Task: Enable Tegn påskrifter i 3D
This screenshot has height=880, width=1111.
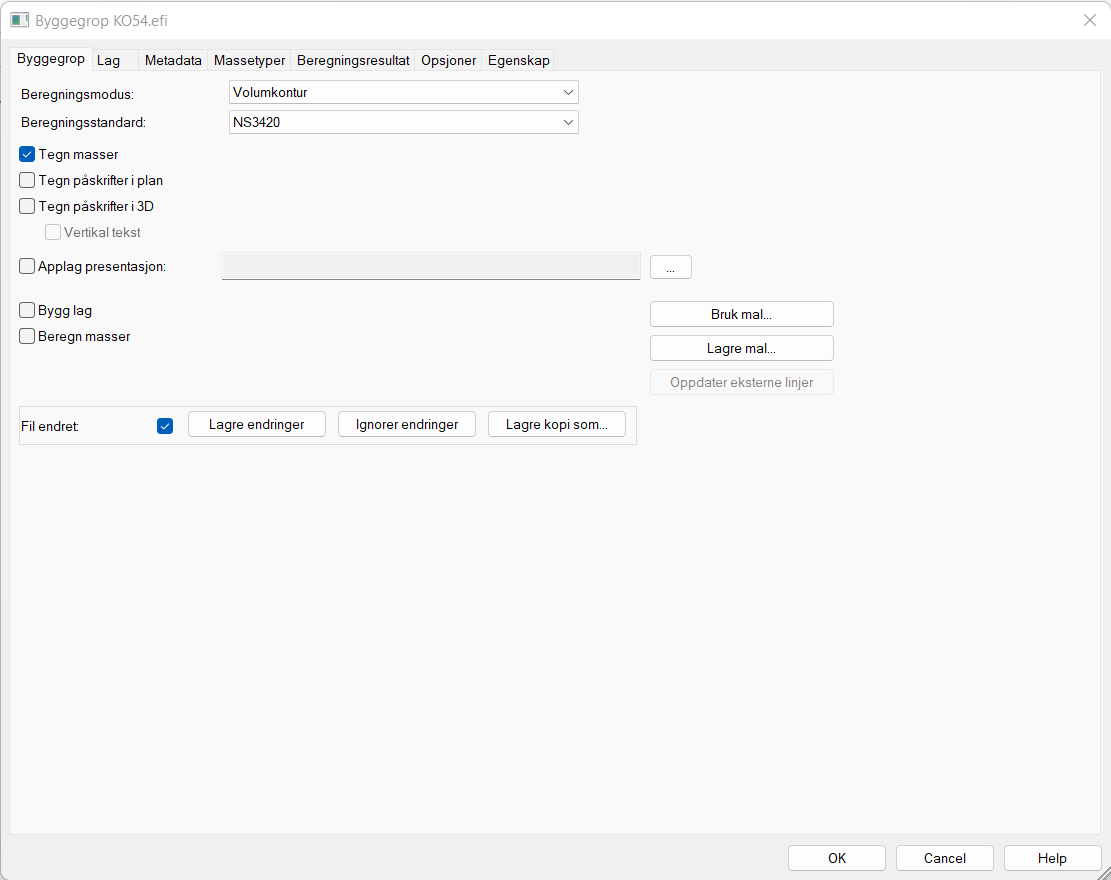Action: click(28, 207)
